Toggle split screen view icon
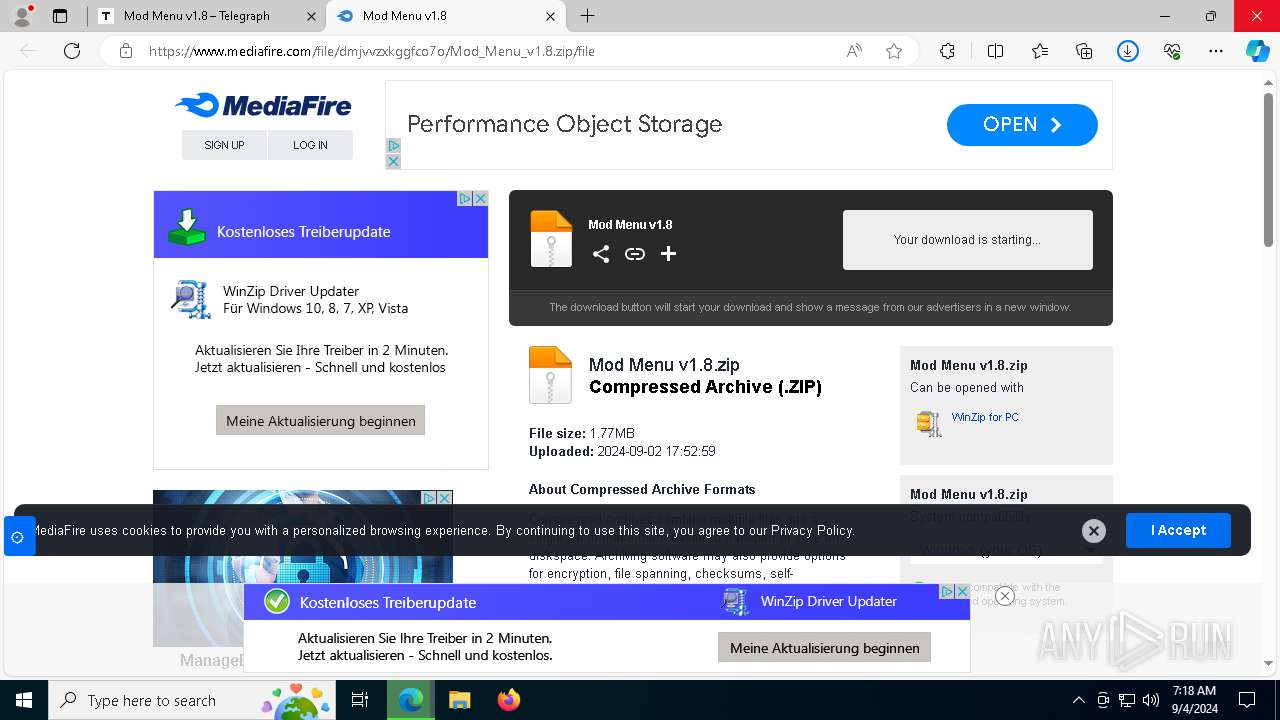Viewport: 1280px width, 720px height. (x=995, y=51)
